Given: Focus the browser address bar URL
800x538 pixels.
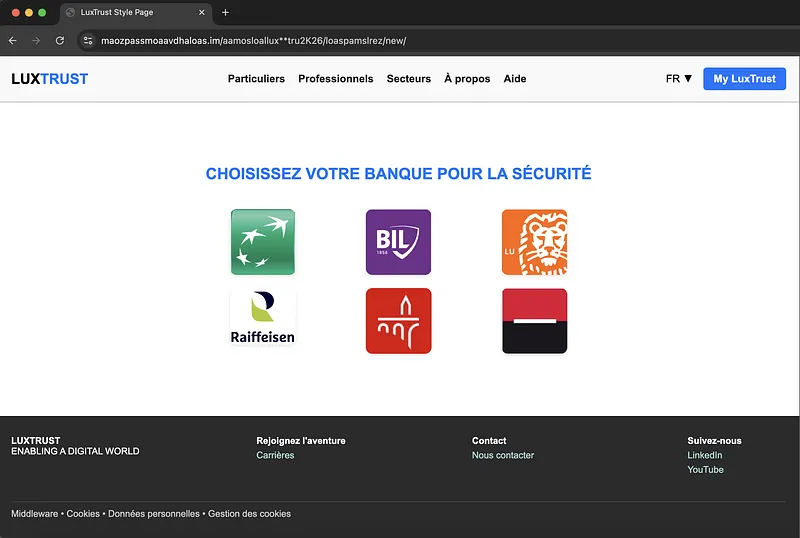Looking at the screenshot, I should pyautogui.click(x=254, y=41).
